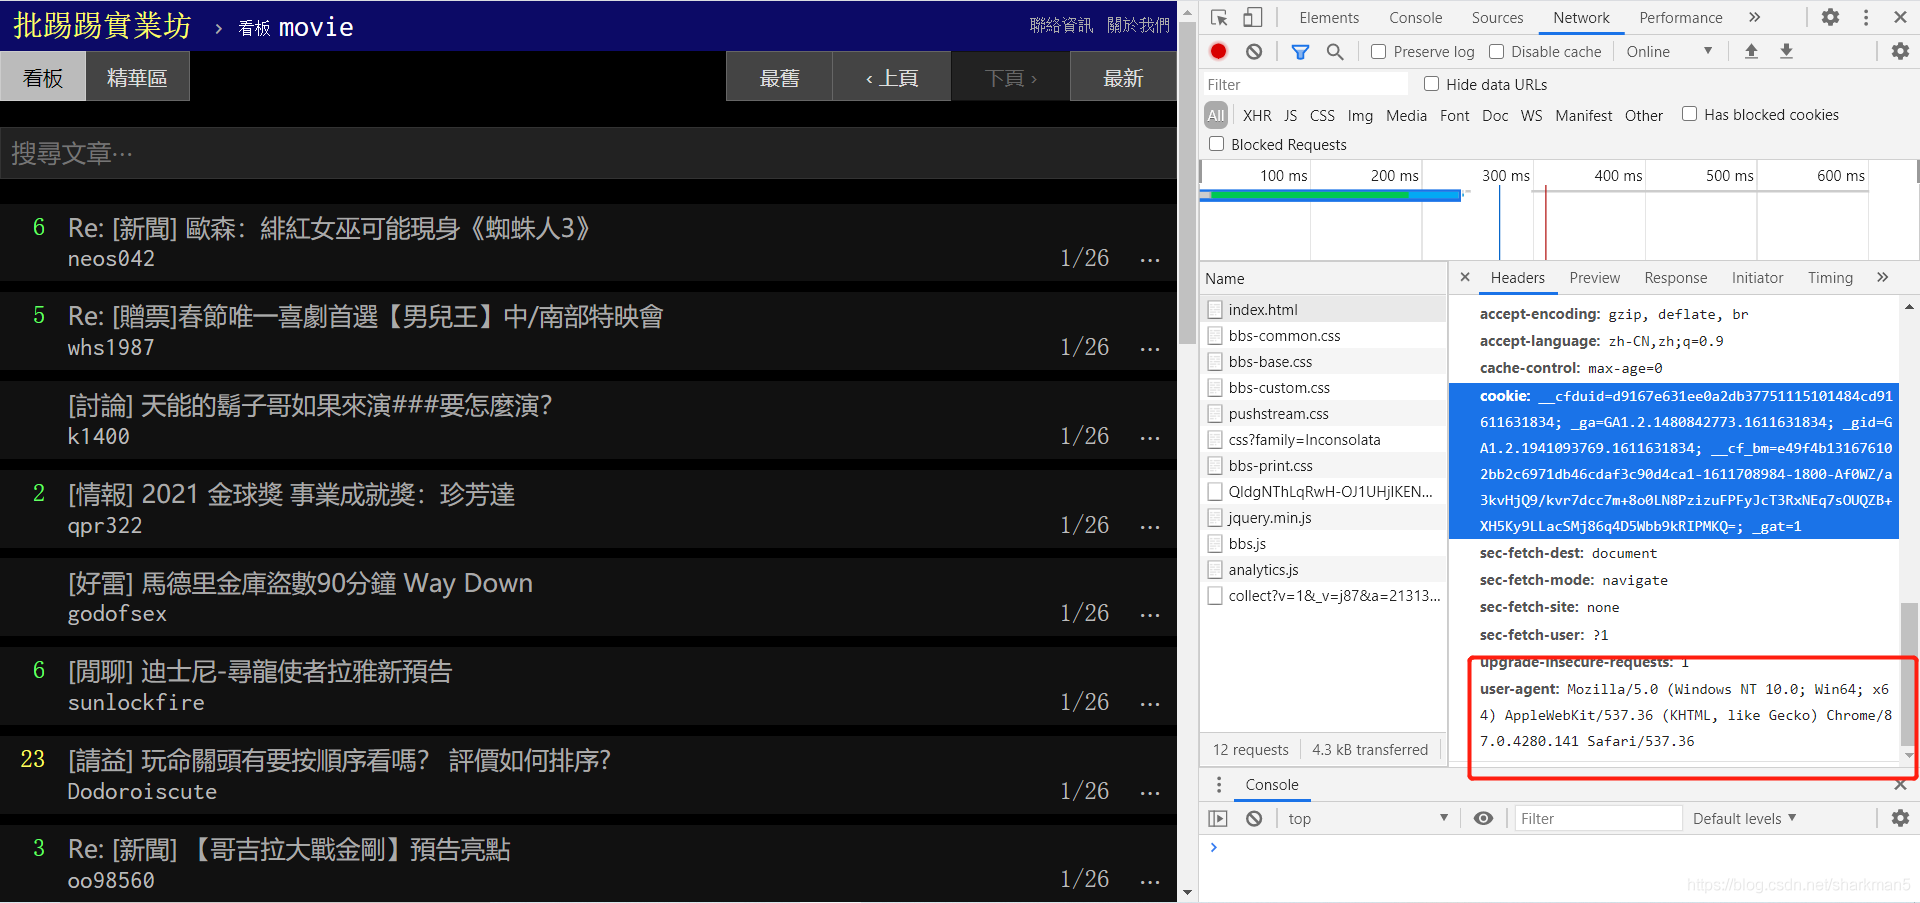Open Console settings gear
1920x903 pixels.
pos(1900,818)
